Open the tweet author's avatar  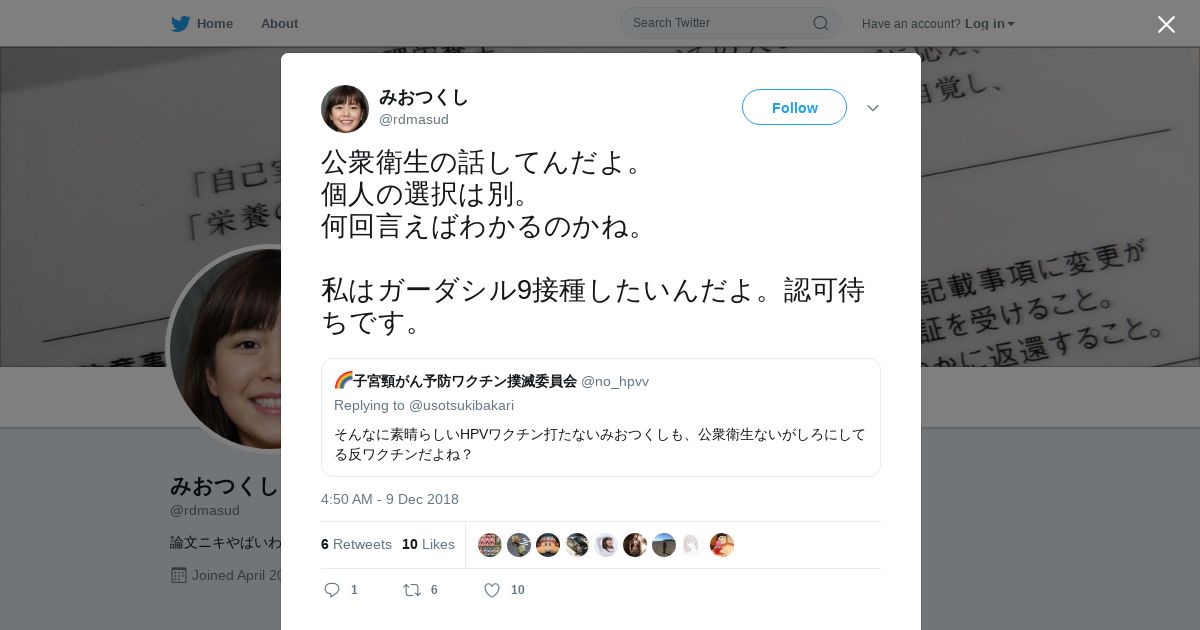click(x=345, y=109)
